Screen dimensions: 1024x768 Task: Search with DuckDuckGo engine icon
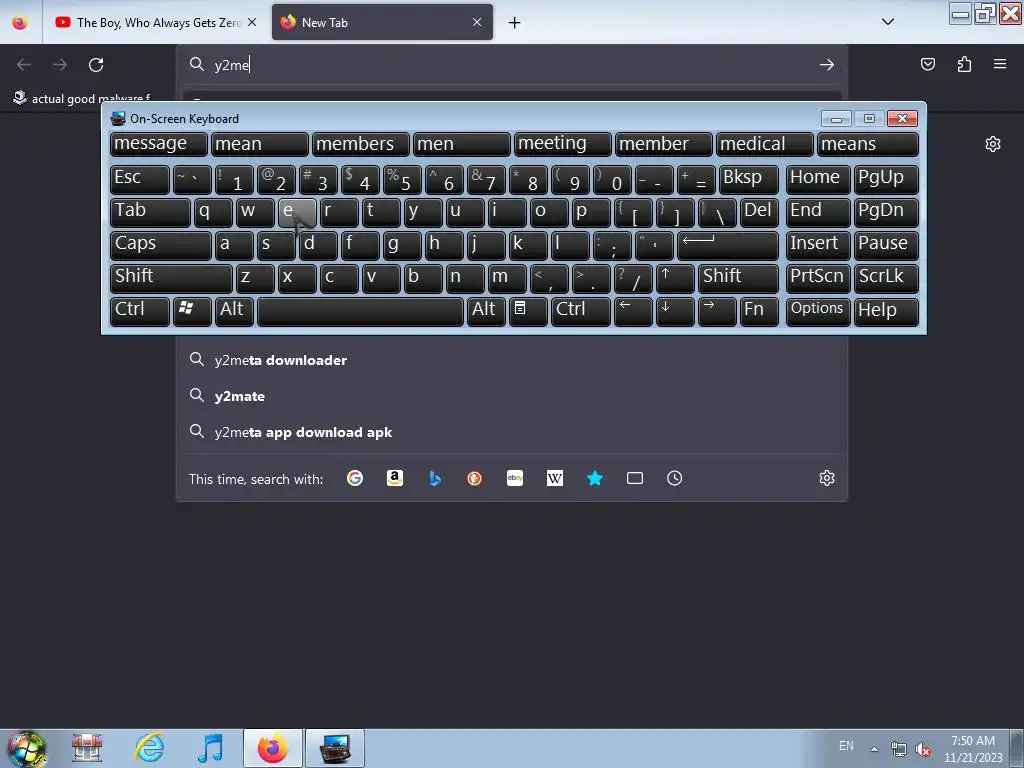[x=475, y=479]
